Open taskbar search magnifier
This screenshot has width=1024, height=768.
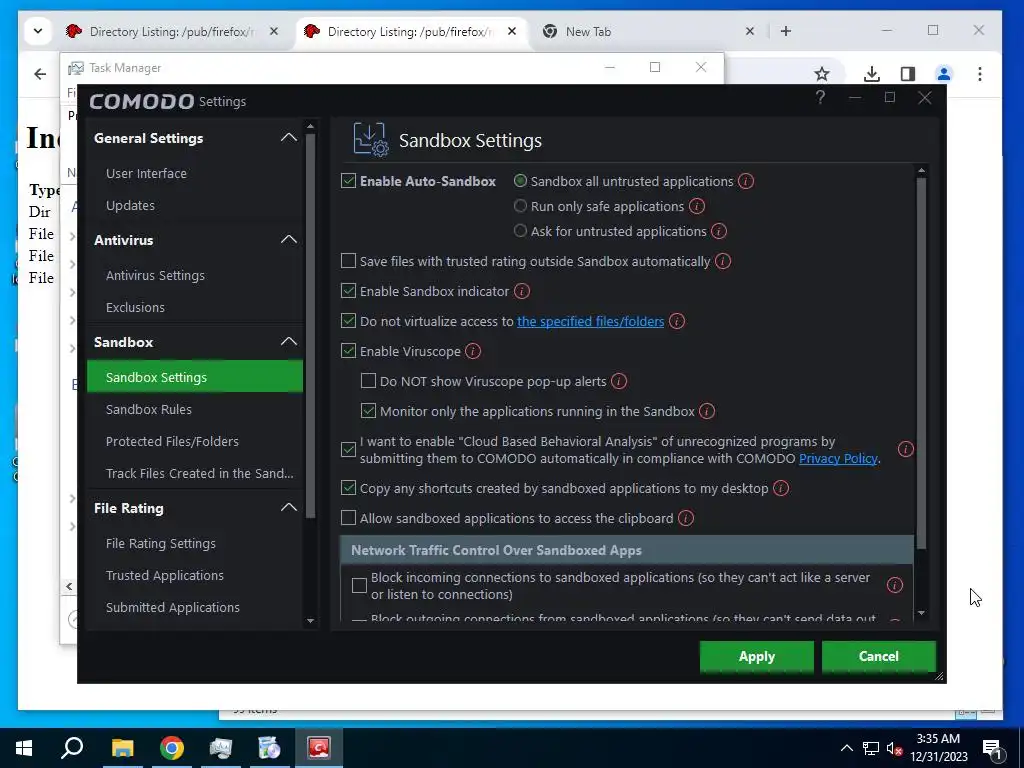pos(72,748)
